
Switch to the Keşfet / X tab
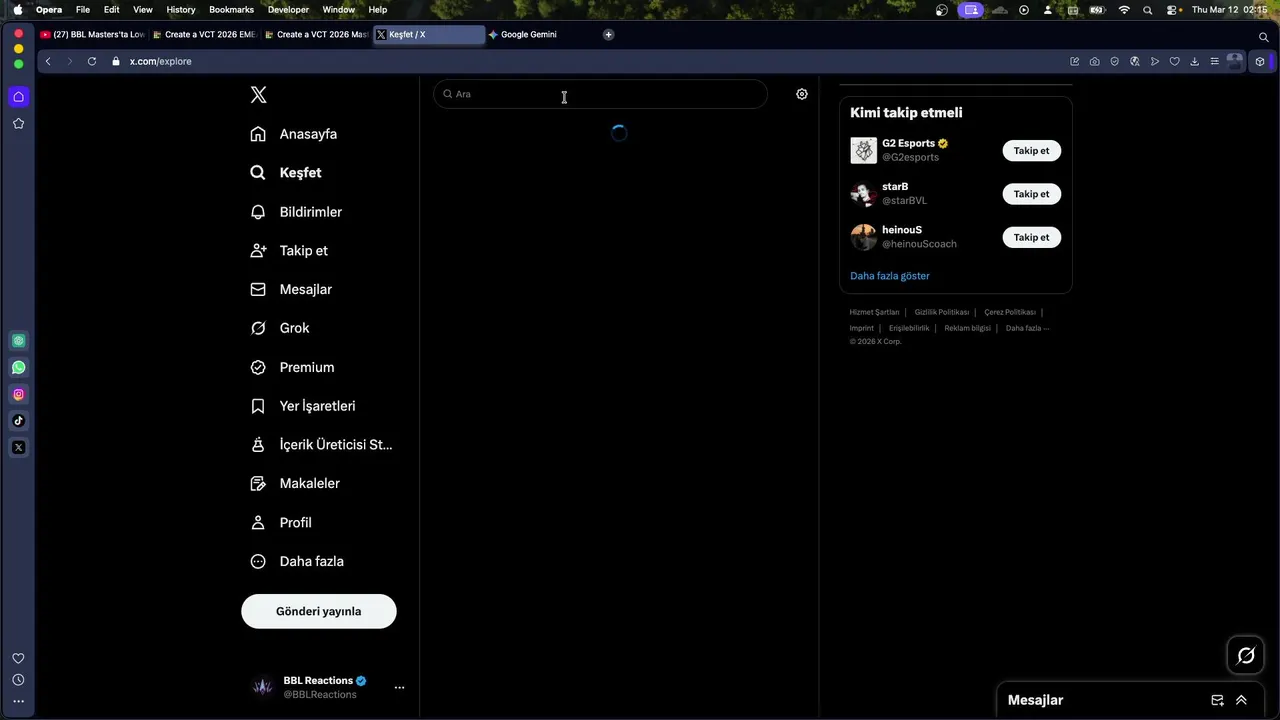click(x=429, y=35)
